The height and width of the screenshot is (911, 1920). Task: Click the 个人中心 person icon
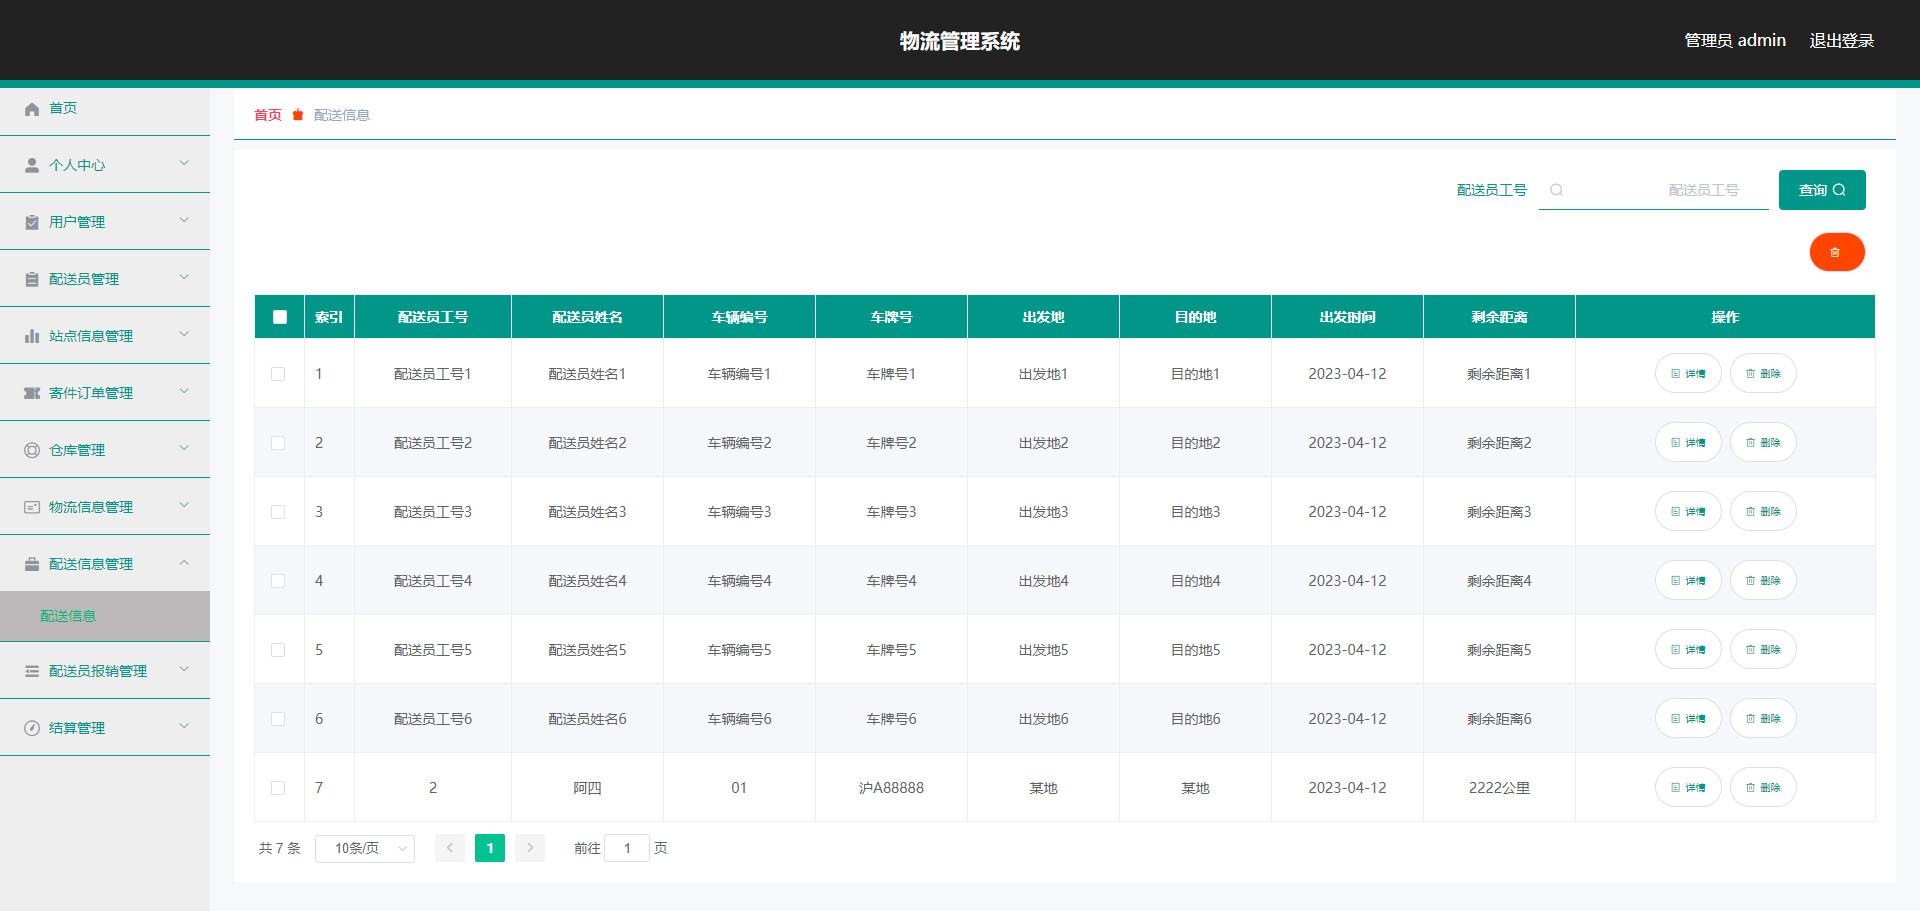click(x=32, y=165)
